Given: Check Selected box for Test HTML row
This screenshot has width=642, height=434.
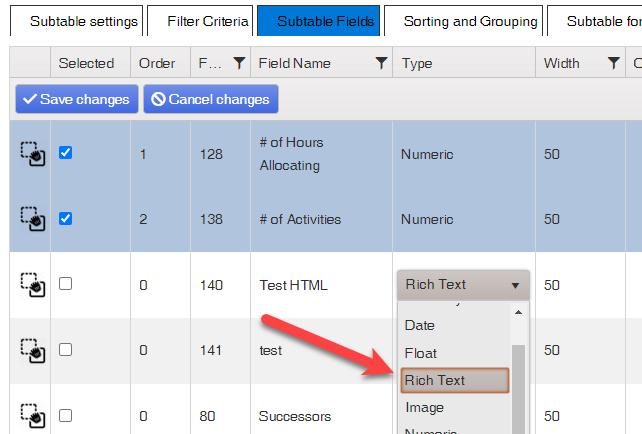Looking at the screenshot, I should (66, 283).
